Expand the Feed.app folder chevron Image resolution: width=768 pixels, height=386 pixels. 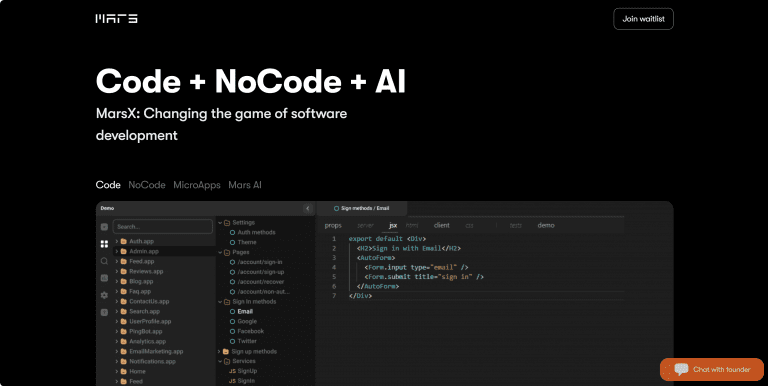tap(117, 262)
